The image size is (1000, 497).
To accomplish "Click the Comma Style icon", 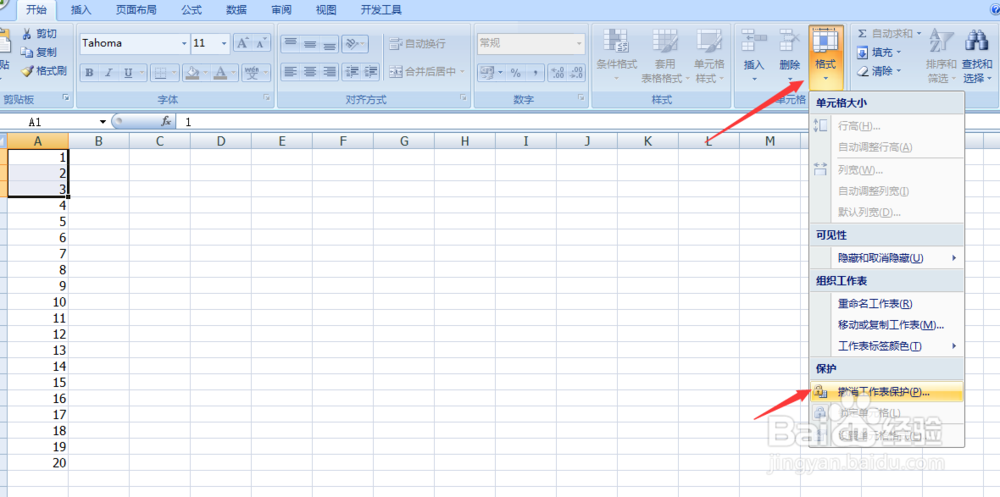I will 534,73.
